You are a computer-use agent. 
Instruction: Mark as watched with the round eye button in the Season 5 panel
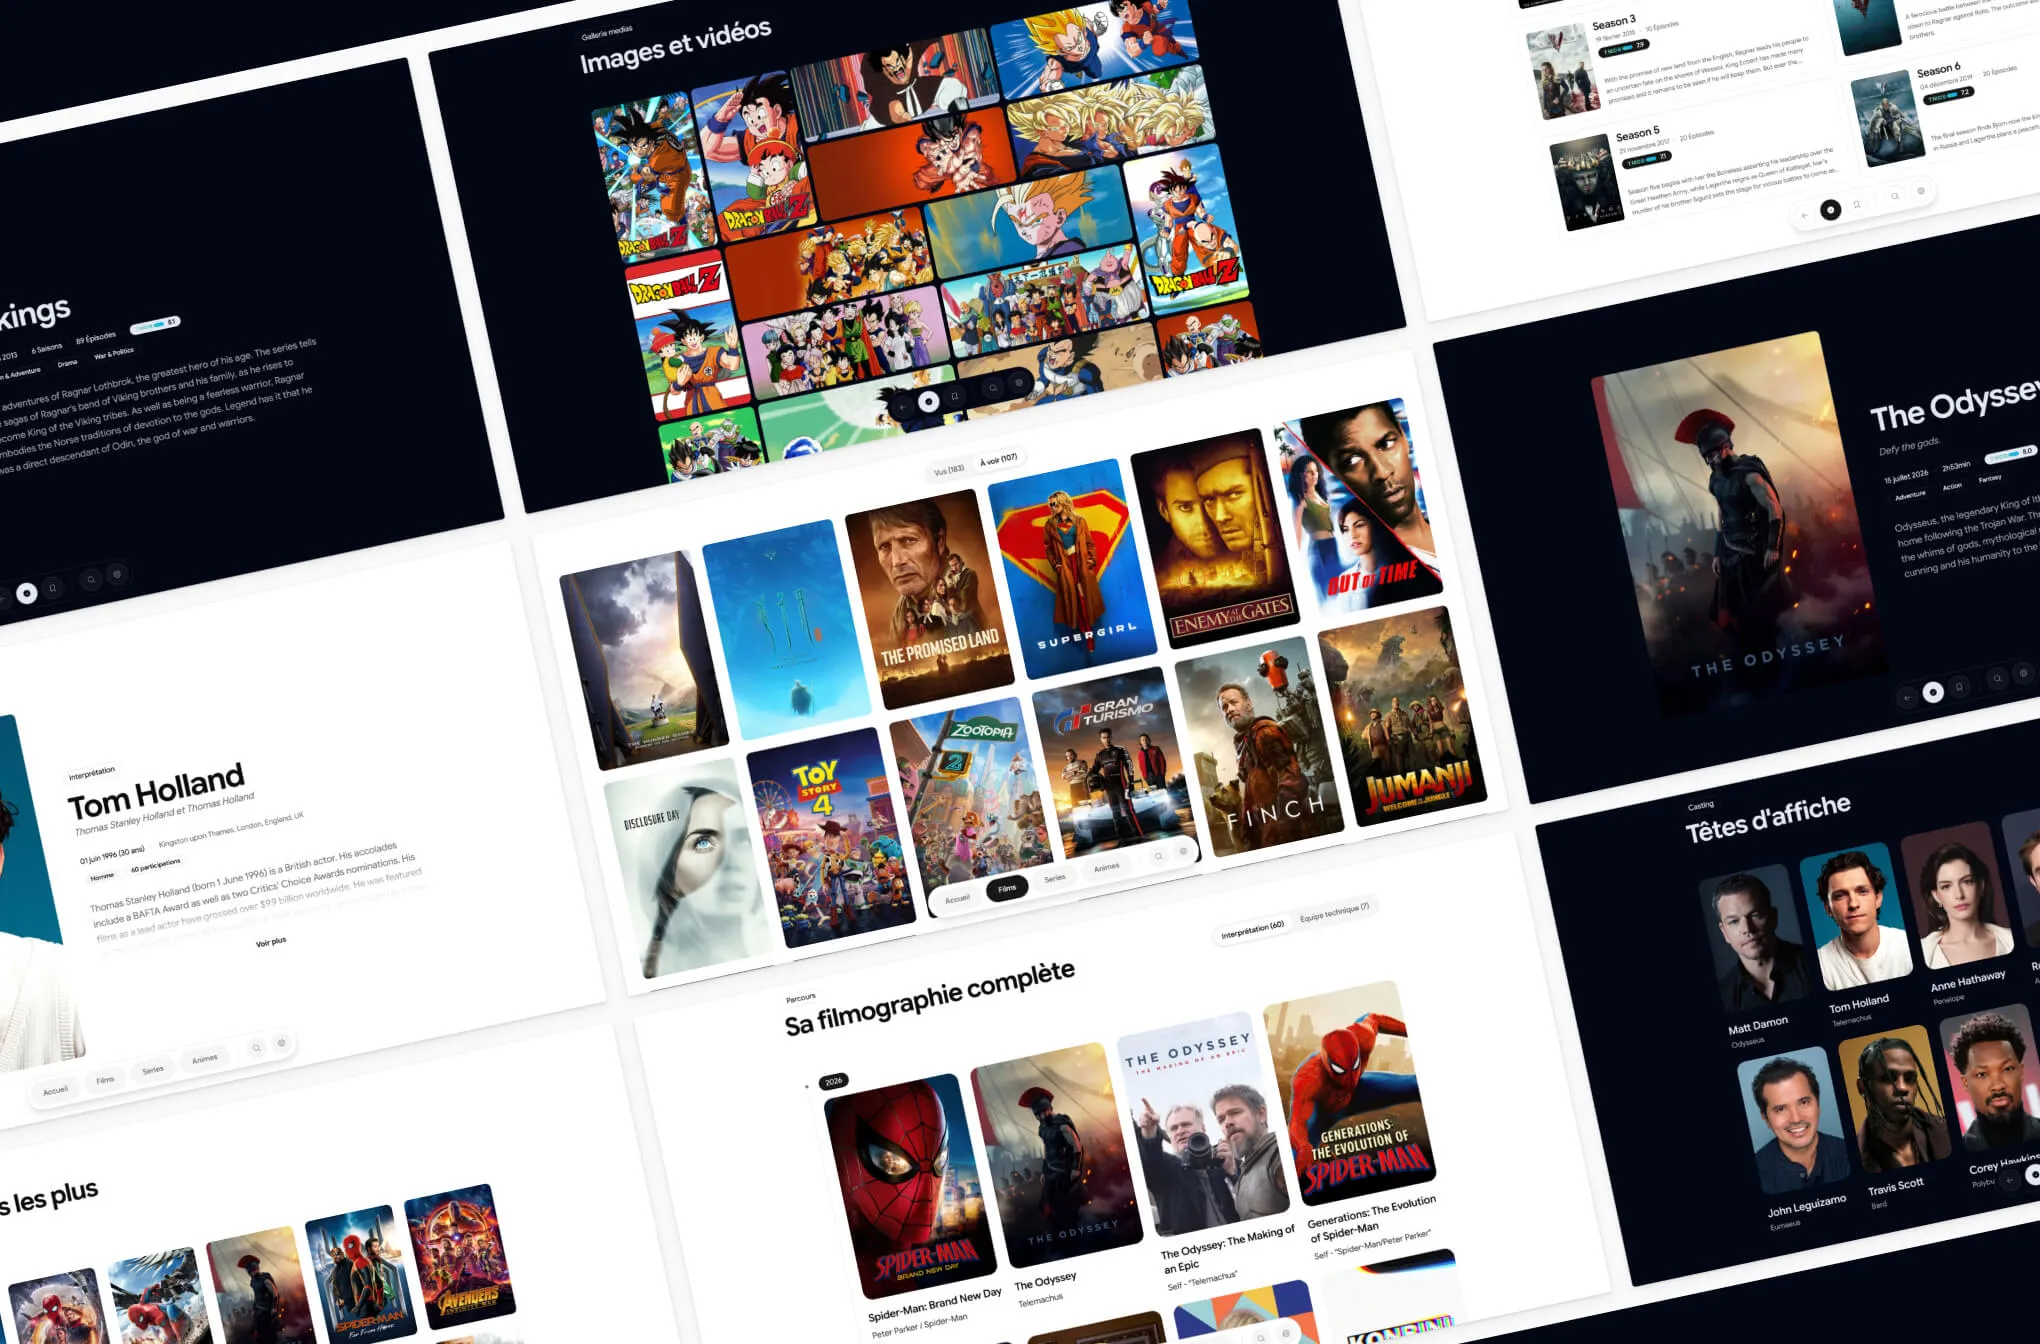[1830, 209]
